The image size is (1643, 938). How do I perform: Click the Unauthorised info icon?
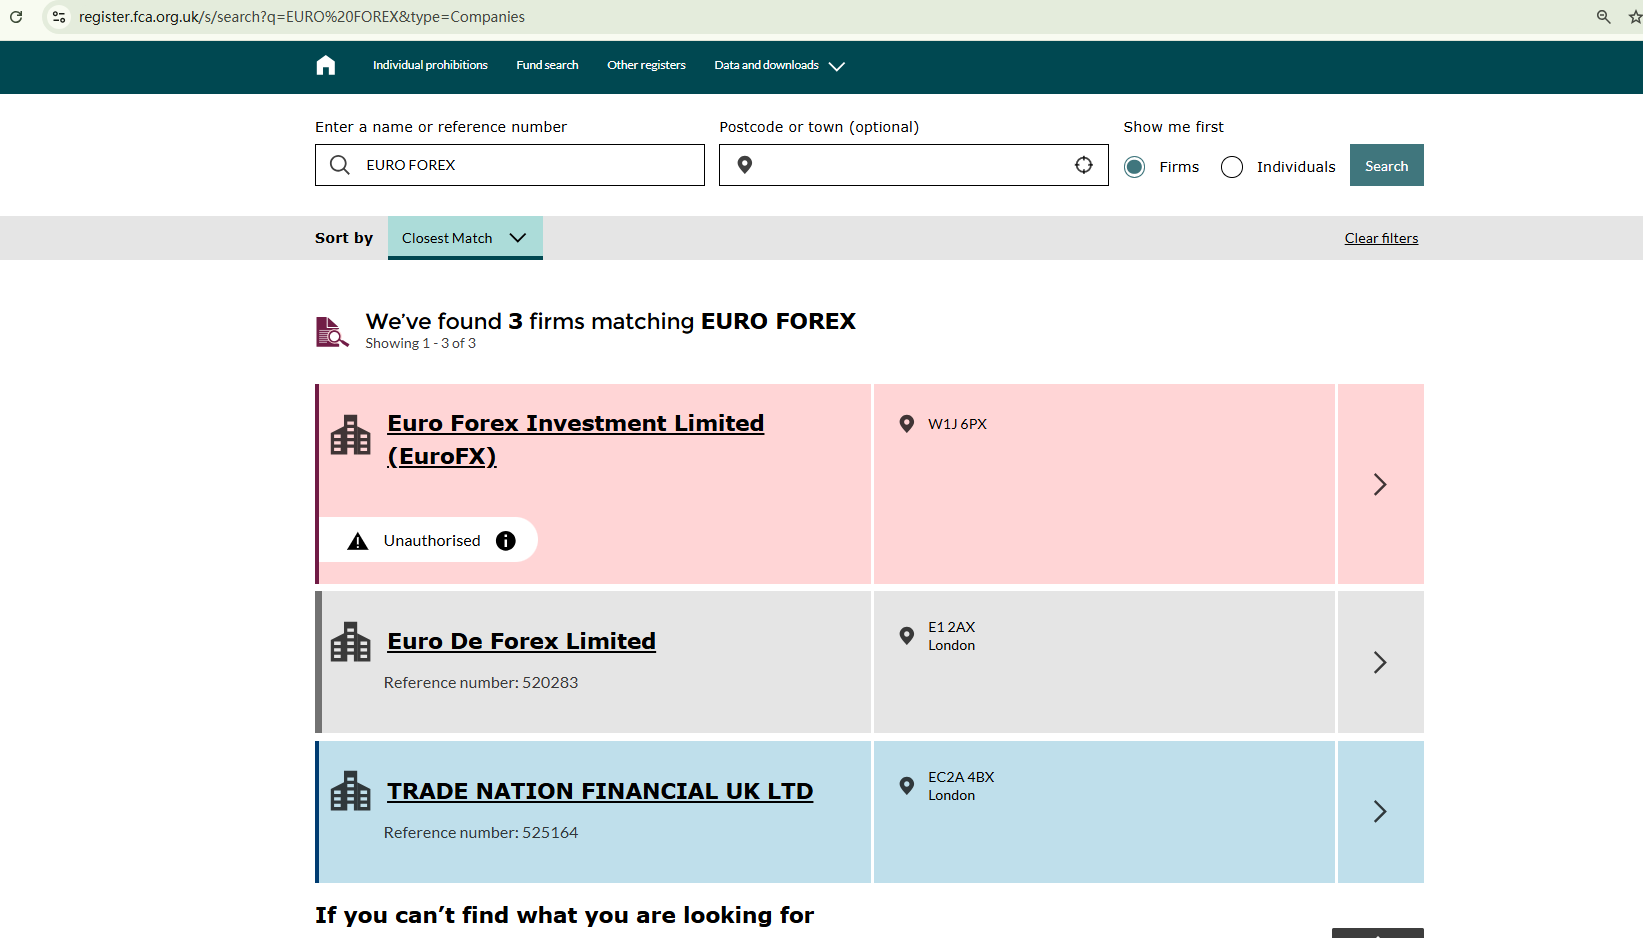tap(506, 541)
